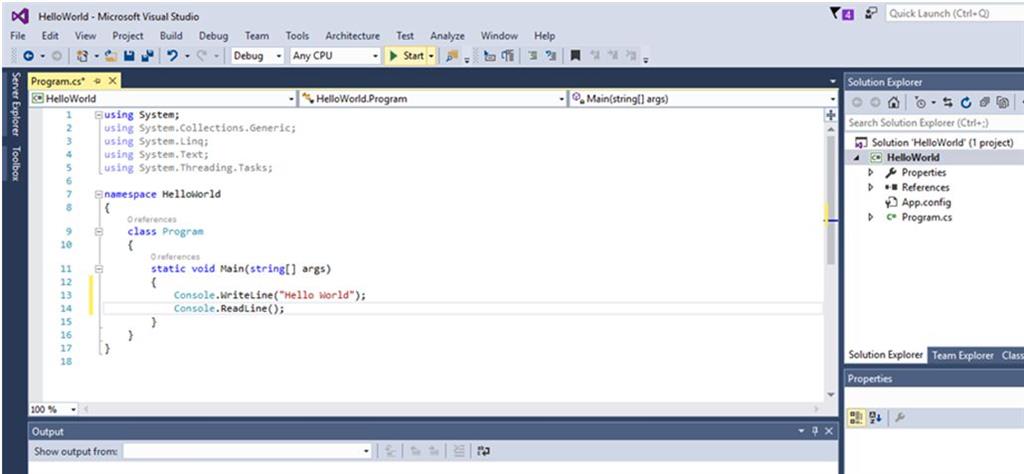The width and height of the screenshot is (1024, 474).
Task: Click the notifications flag icon
Action: (842, 14)
